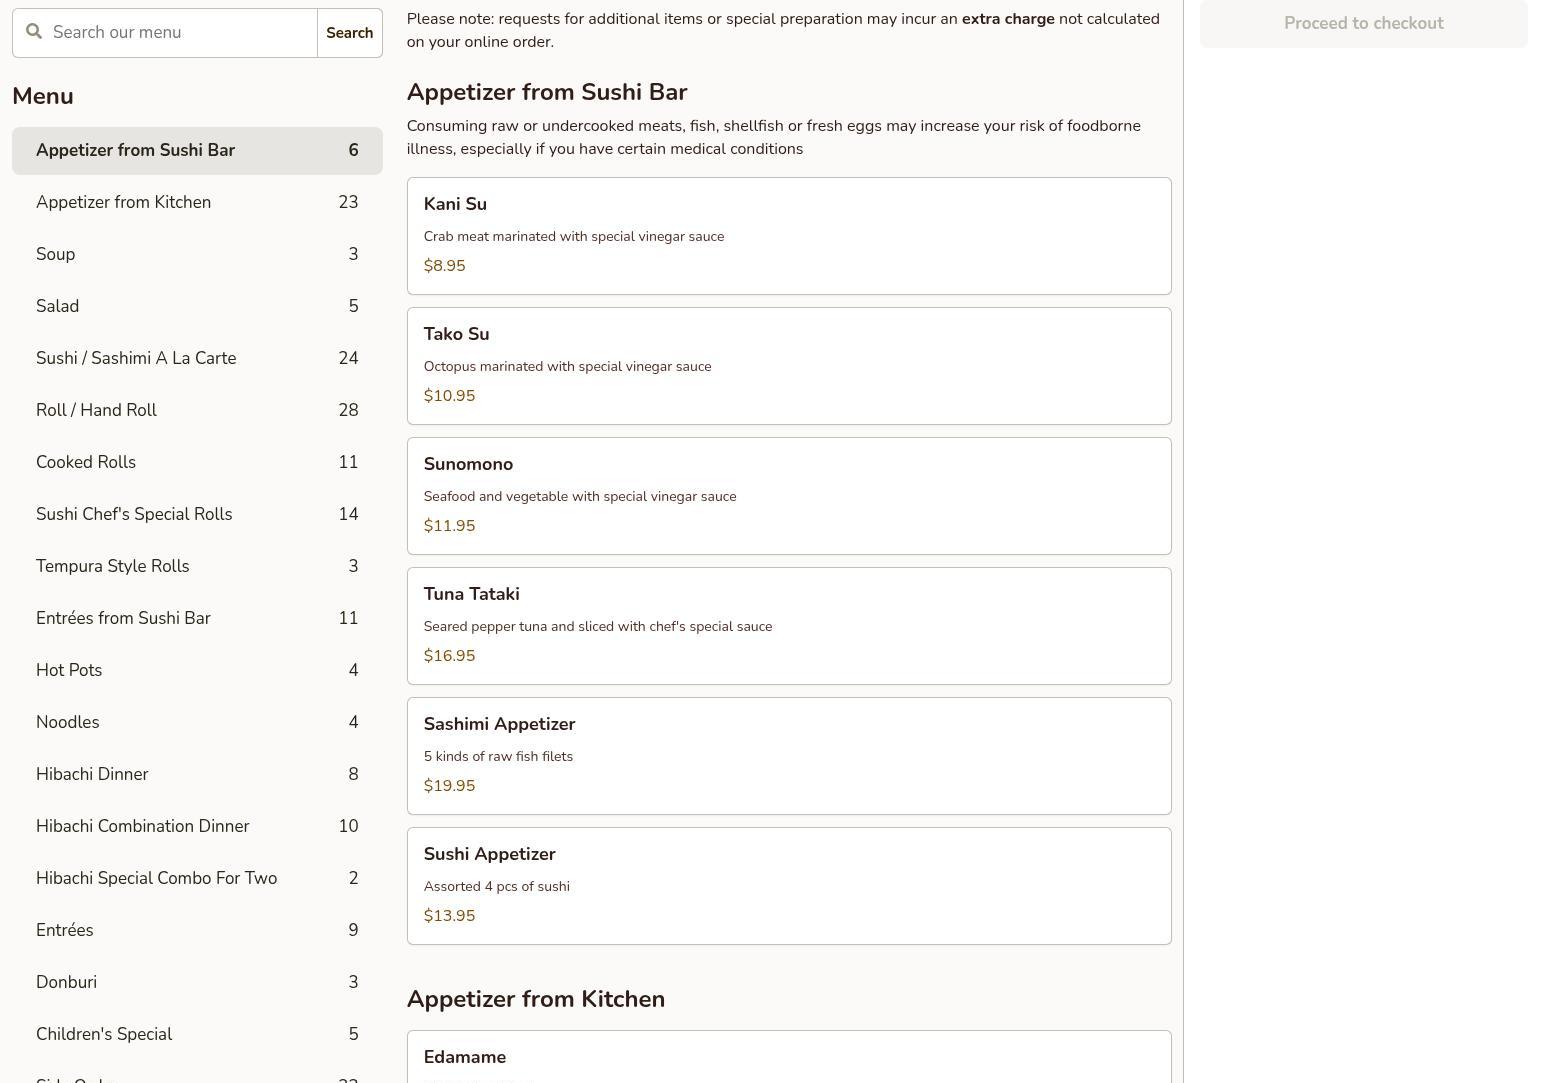Select Appetizer from Kitchen category

197,202
